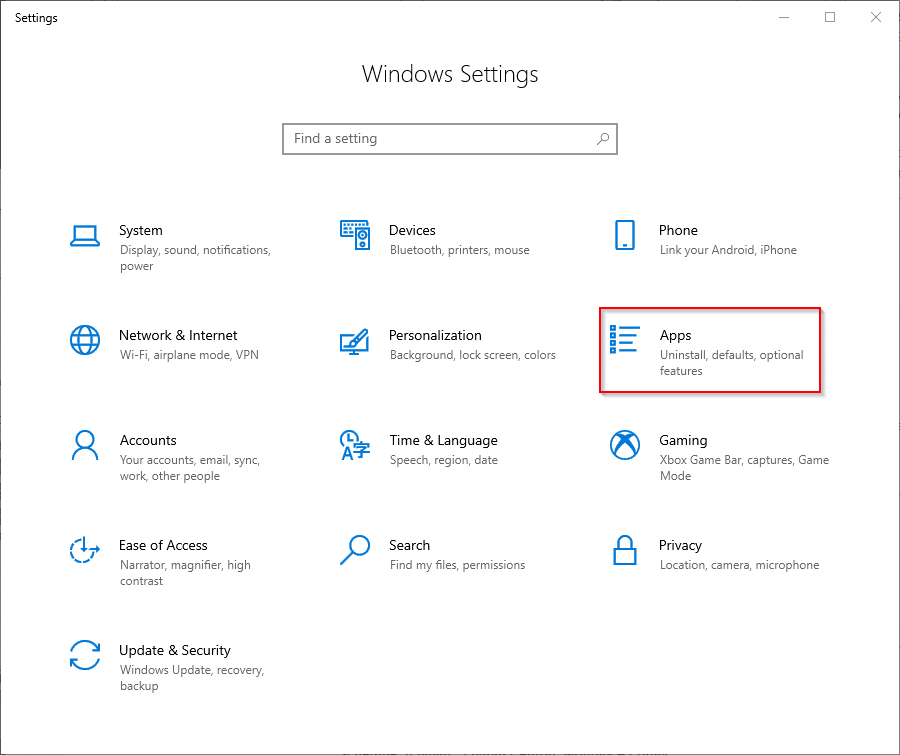Open Network & Internet settings
The image size is (900, 755).
178,335
